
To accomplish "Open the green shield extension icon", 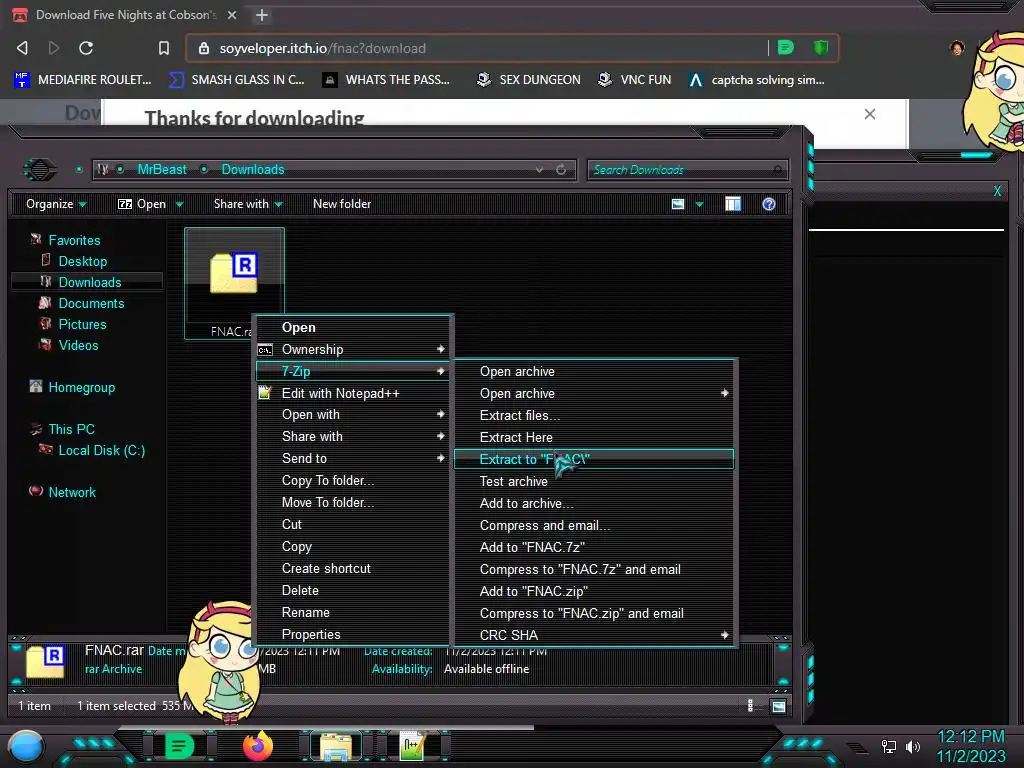I will 821,48.
